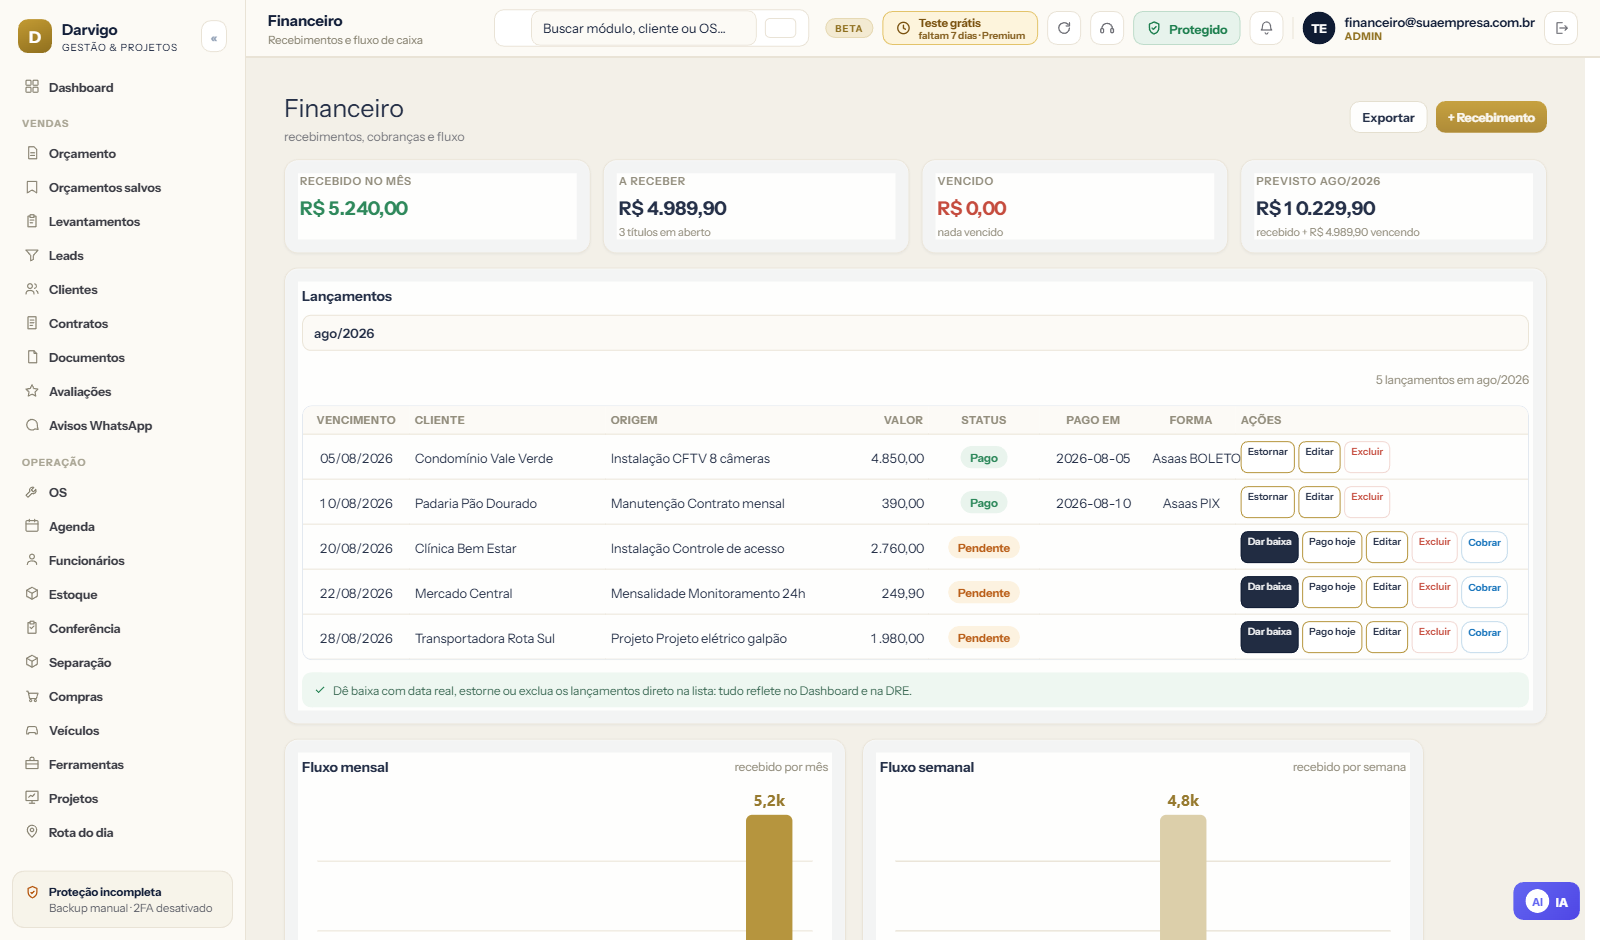Open the AI assistant floating button
The image size is (1600, 940).
1546,901
